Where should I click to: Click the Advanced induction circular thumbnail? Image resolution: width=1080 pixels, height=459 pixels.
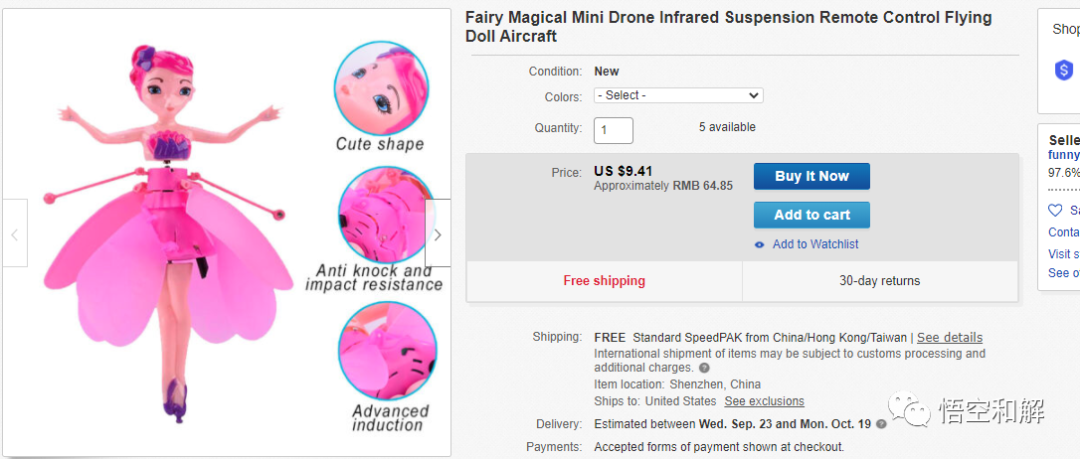386,351
